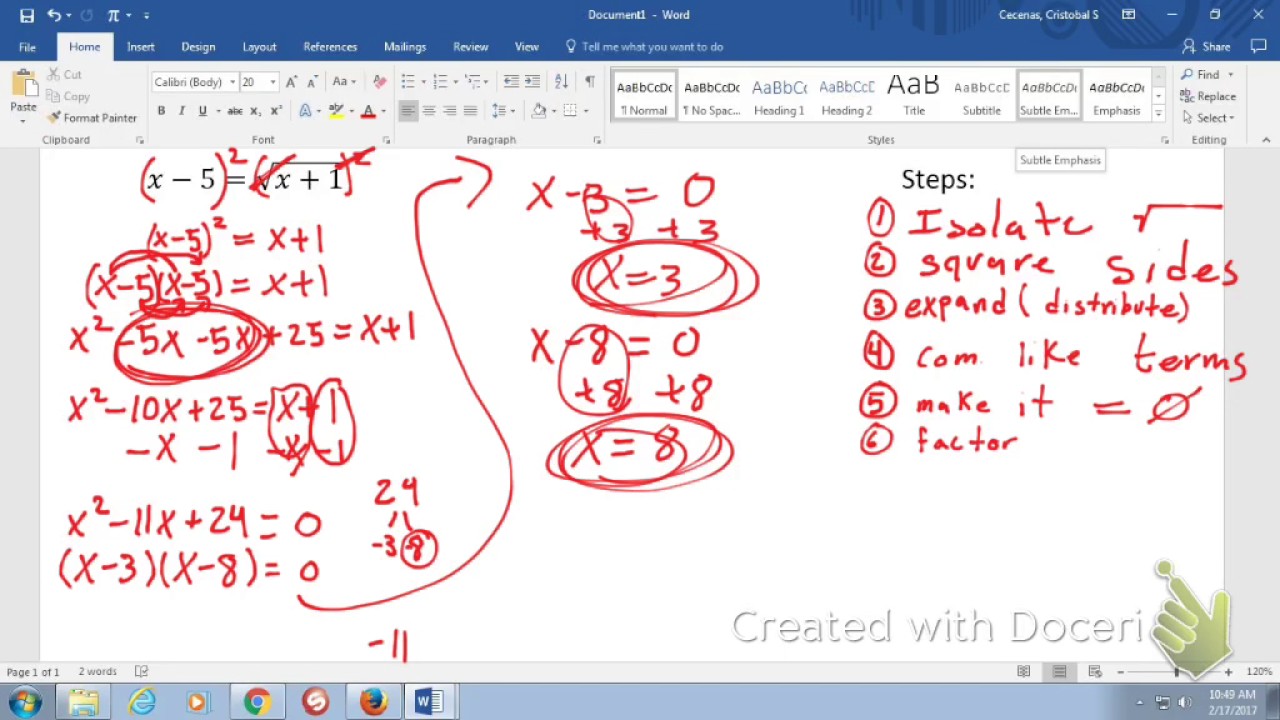Image resolution: width=1280 pixels, height=720 pixels.
Task: Toggle Underline formatting
Action: click(202, 111)
